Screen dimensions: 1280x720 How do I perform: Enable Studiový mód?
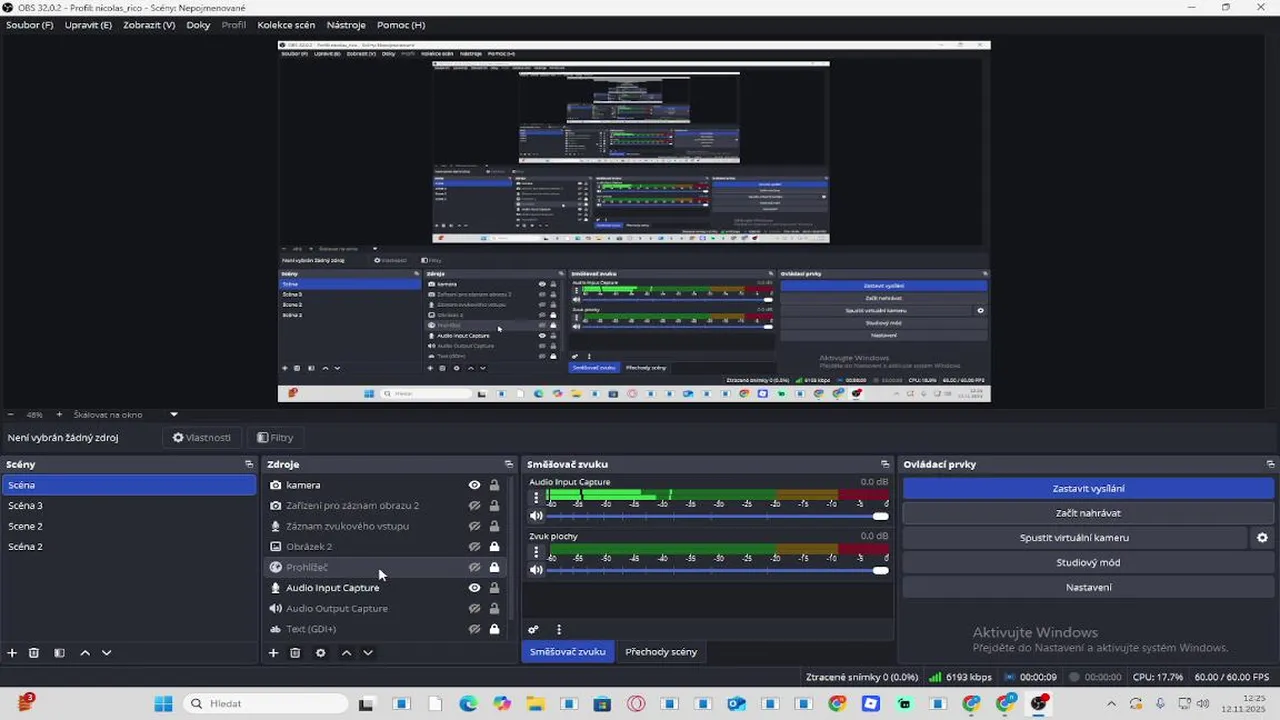tap(1089, 563)
